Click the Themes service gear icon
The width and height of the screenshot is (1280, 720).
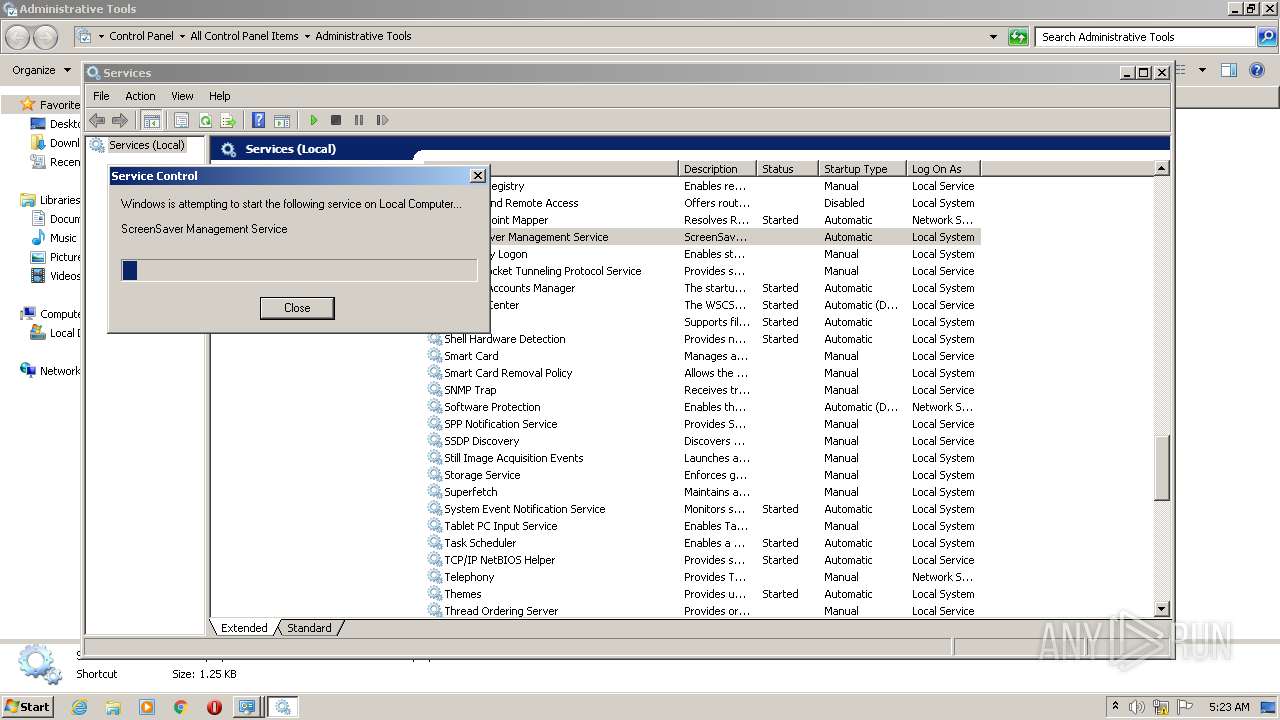435,594
